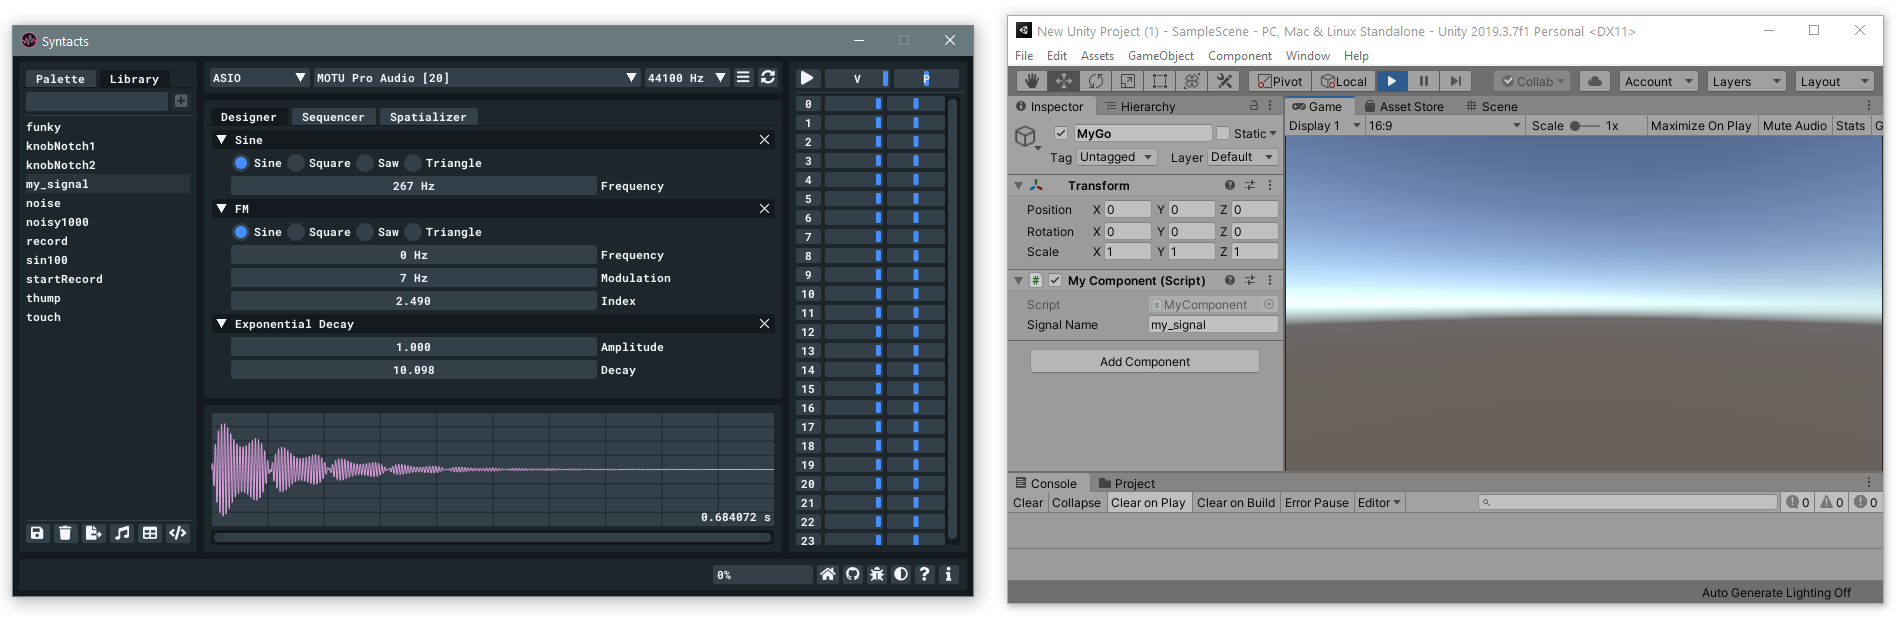Click the Add Component button

point(1145,361)
